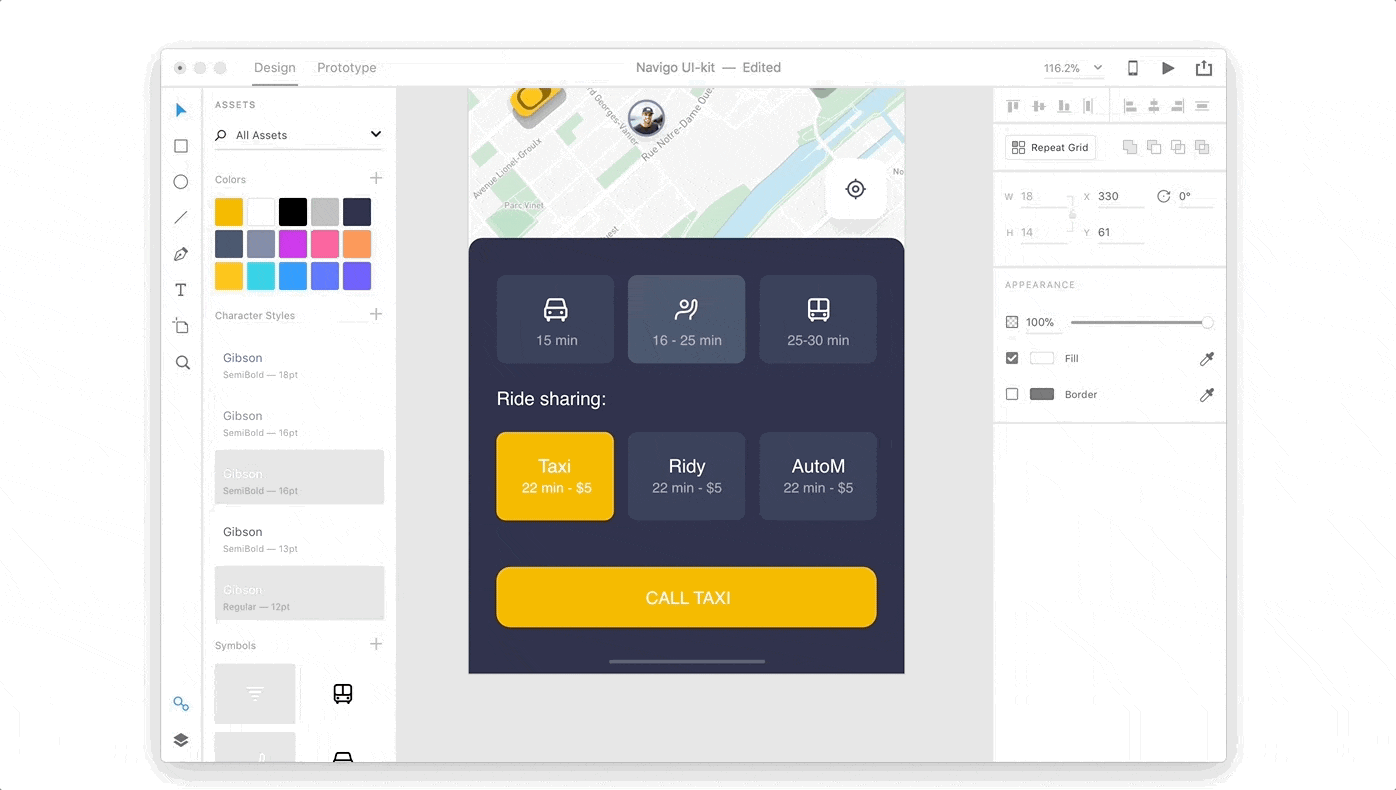Click the Repeat Grid button

(x=1050, y=147)
